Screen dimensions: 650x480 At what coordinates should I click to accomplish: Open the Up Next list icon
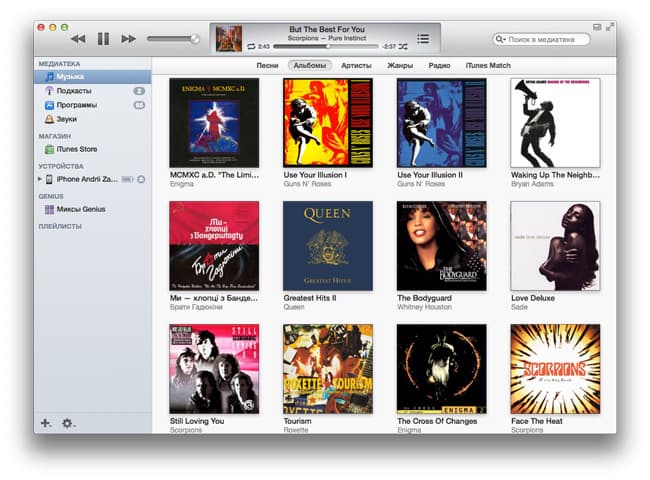(423, 39)
